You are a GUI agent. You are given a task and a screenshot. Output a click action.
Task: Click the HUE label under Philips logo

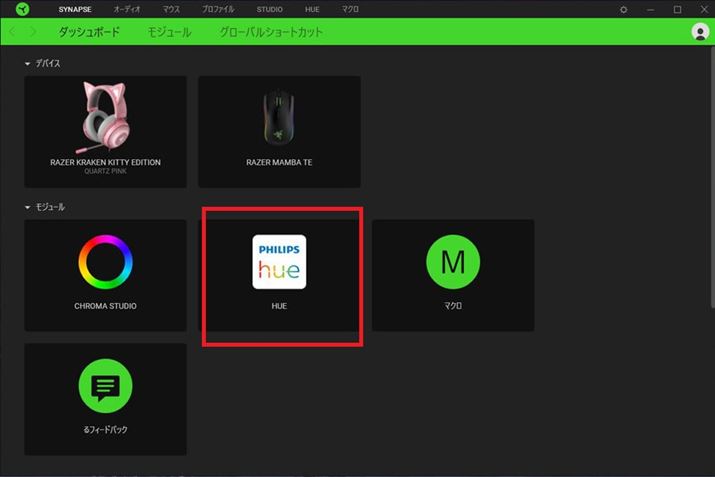point(279,306)
